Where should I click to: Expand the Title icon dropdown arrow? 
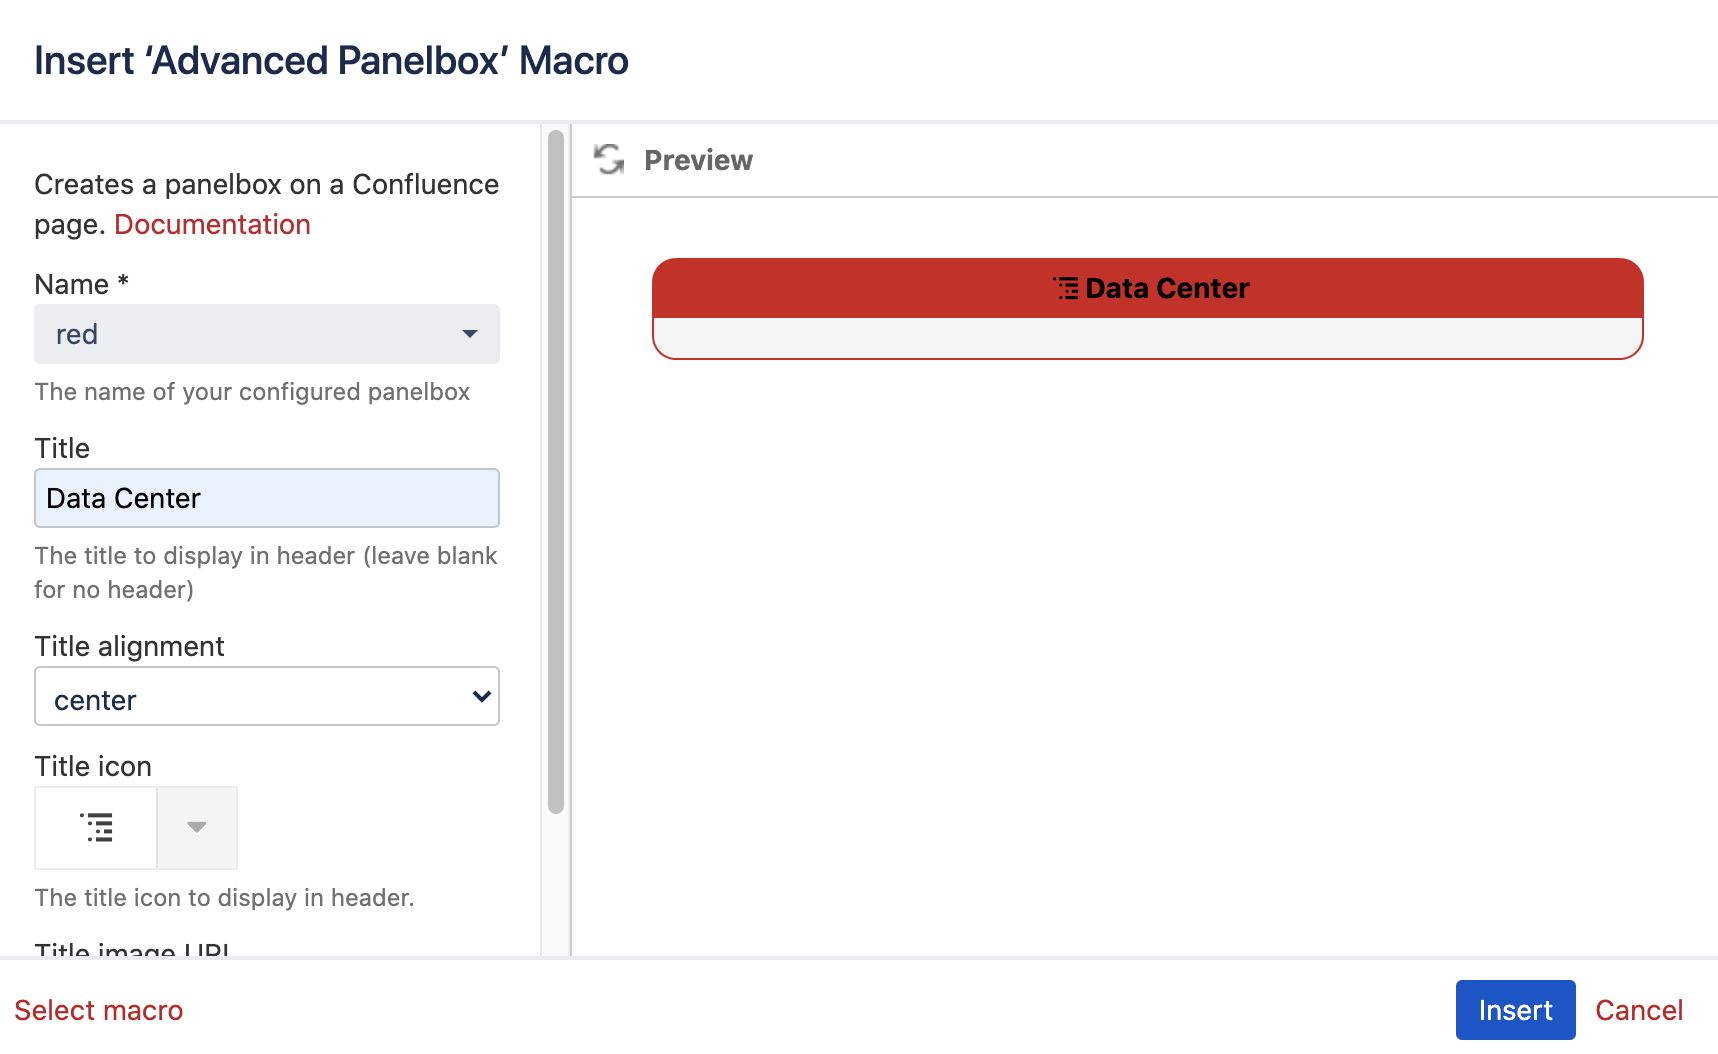[197, 827]
